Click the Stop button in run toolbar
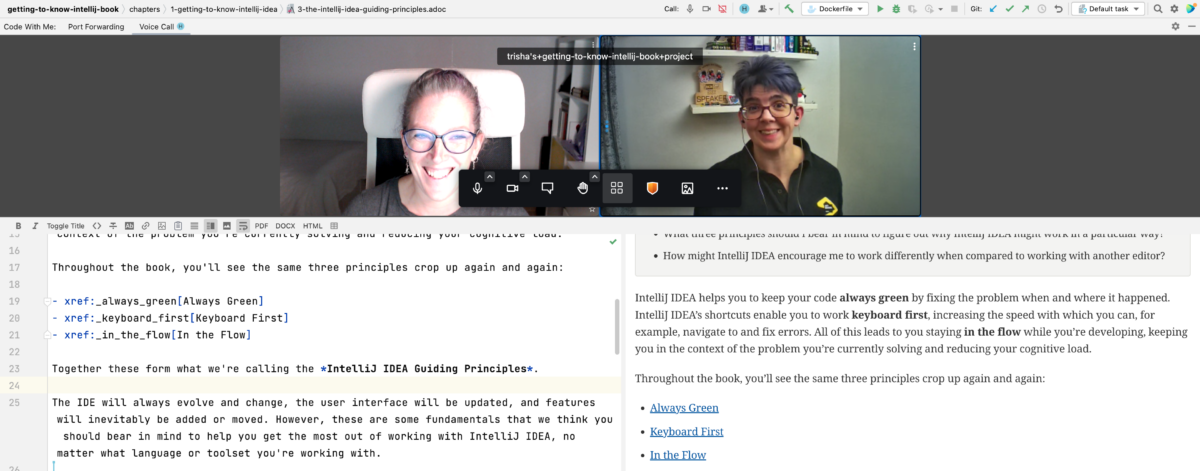 [x=954, y=9]
